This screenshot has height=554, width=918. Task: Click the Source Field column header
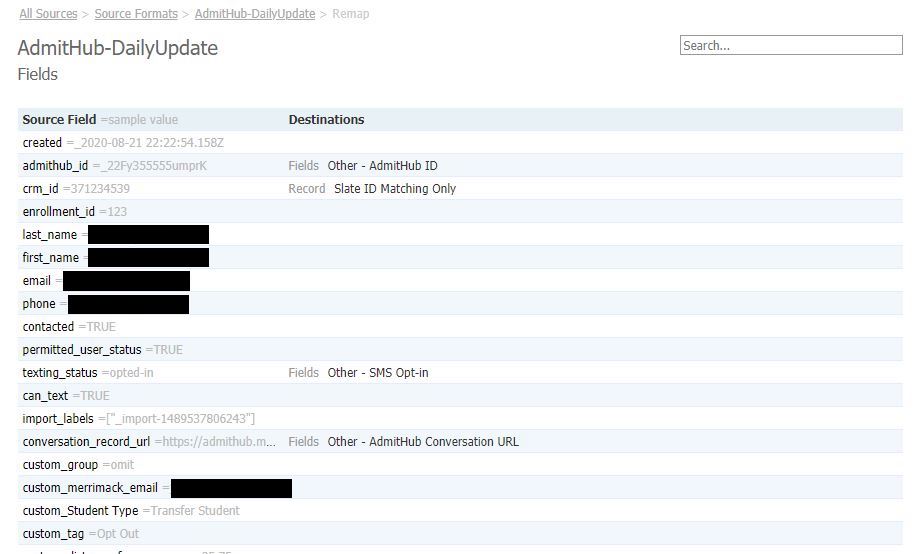tap(59, 119)
